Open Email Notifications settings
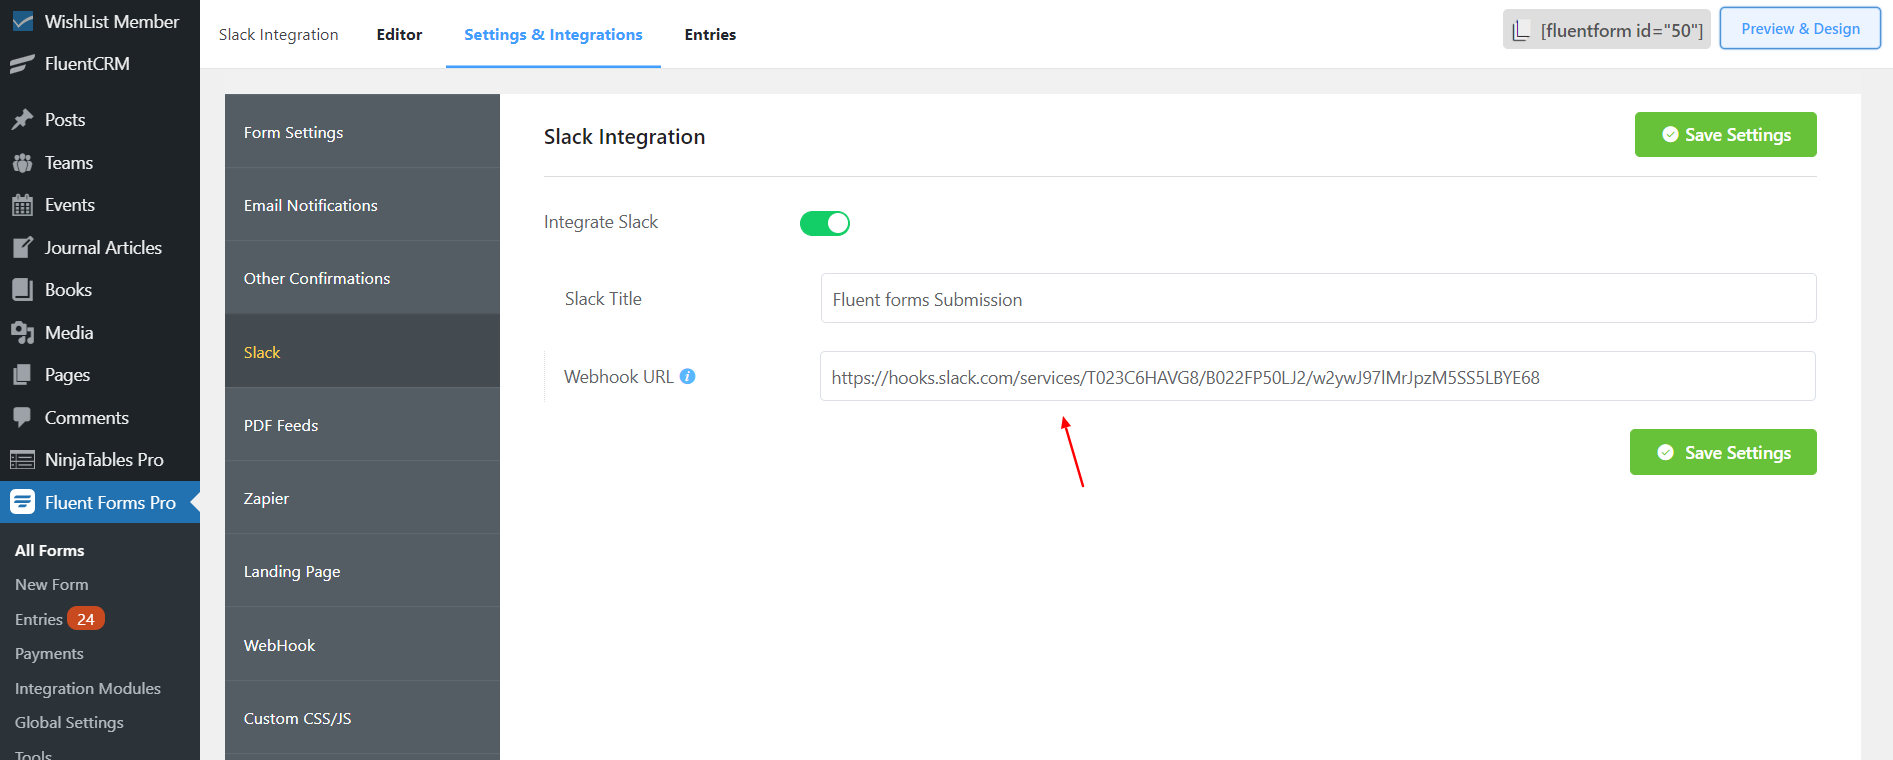 coord(362,205)
